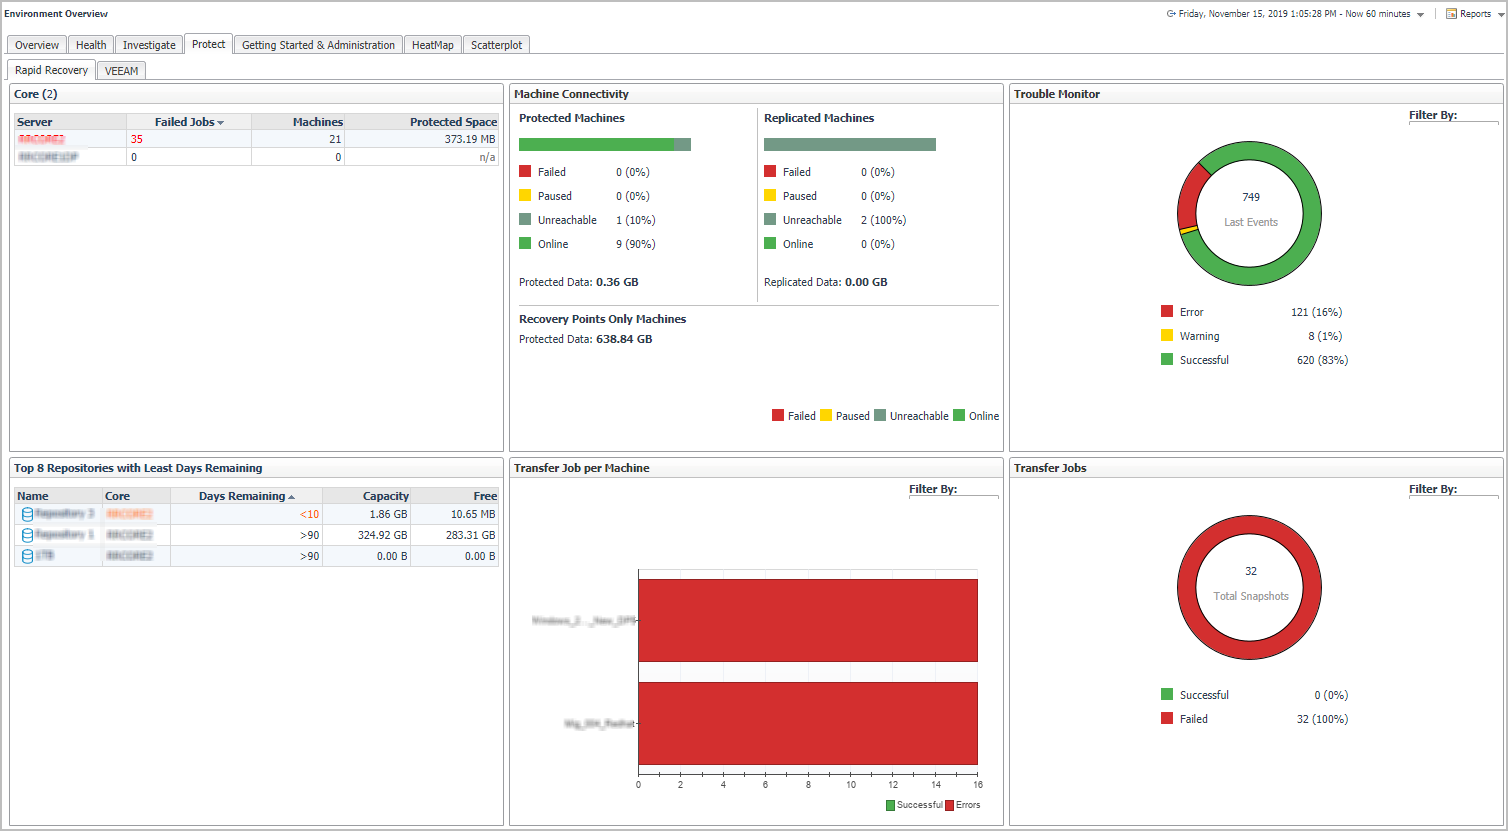Screen dimensions: 1508x831
Task: Click the database icon in the 0.00 B capacity row
Action: point(27,556)
